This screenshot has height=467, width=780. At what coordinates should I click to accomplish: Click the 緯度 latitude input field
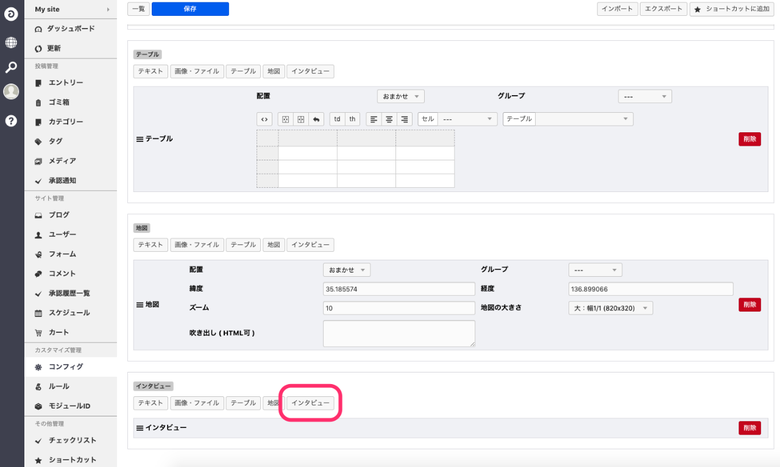point(398,289)
